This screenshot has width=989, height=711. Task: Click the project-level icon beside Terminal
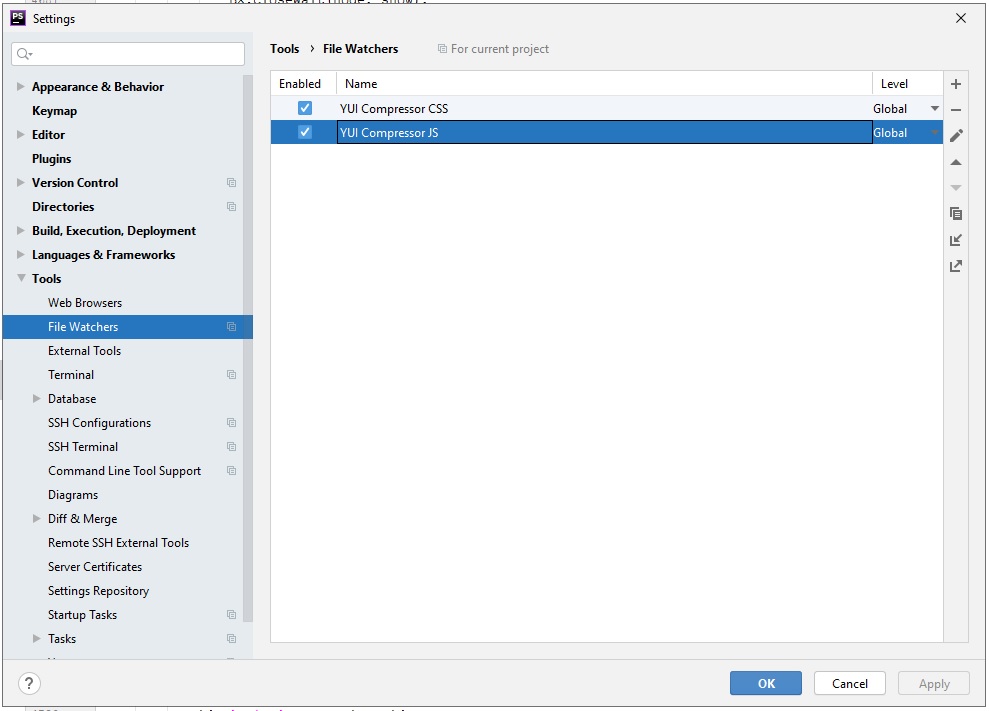pyautogui.click(x=231, y=375)
